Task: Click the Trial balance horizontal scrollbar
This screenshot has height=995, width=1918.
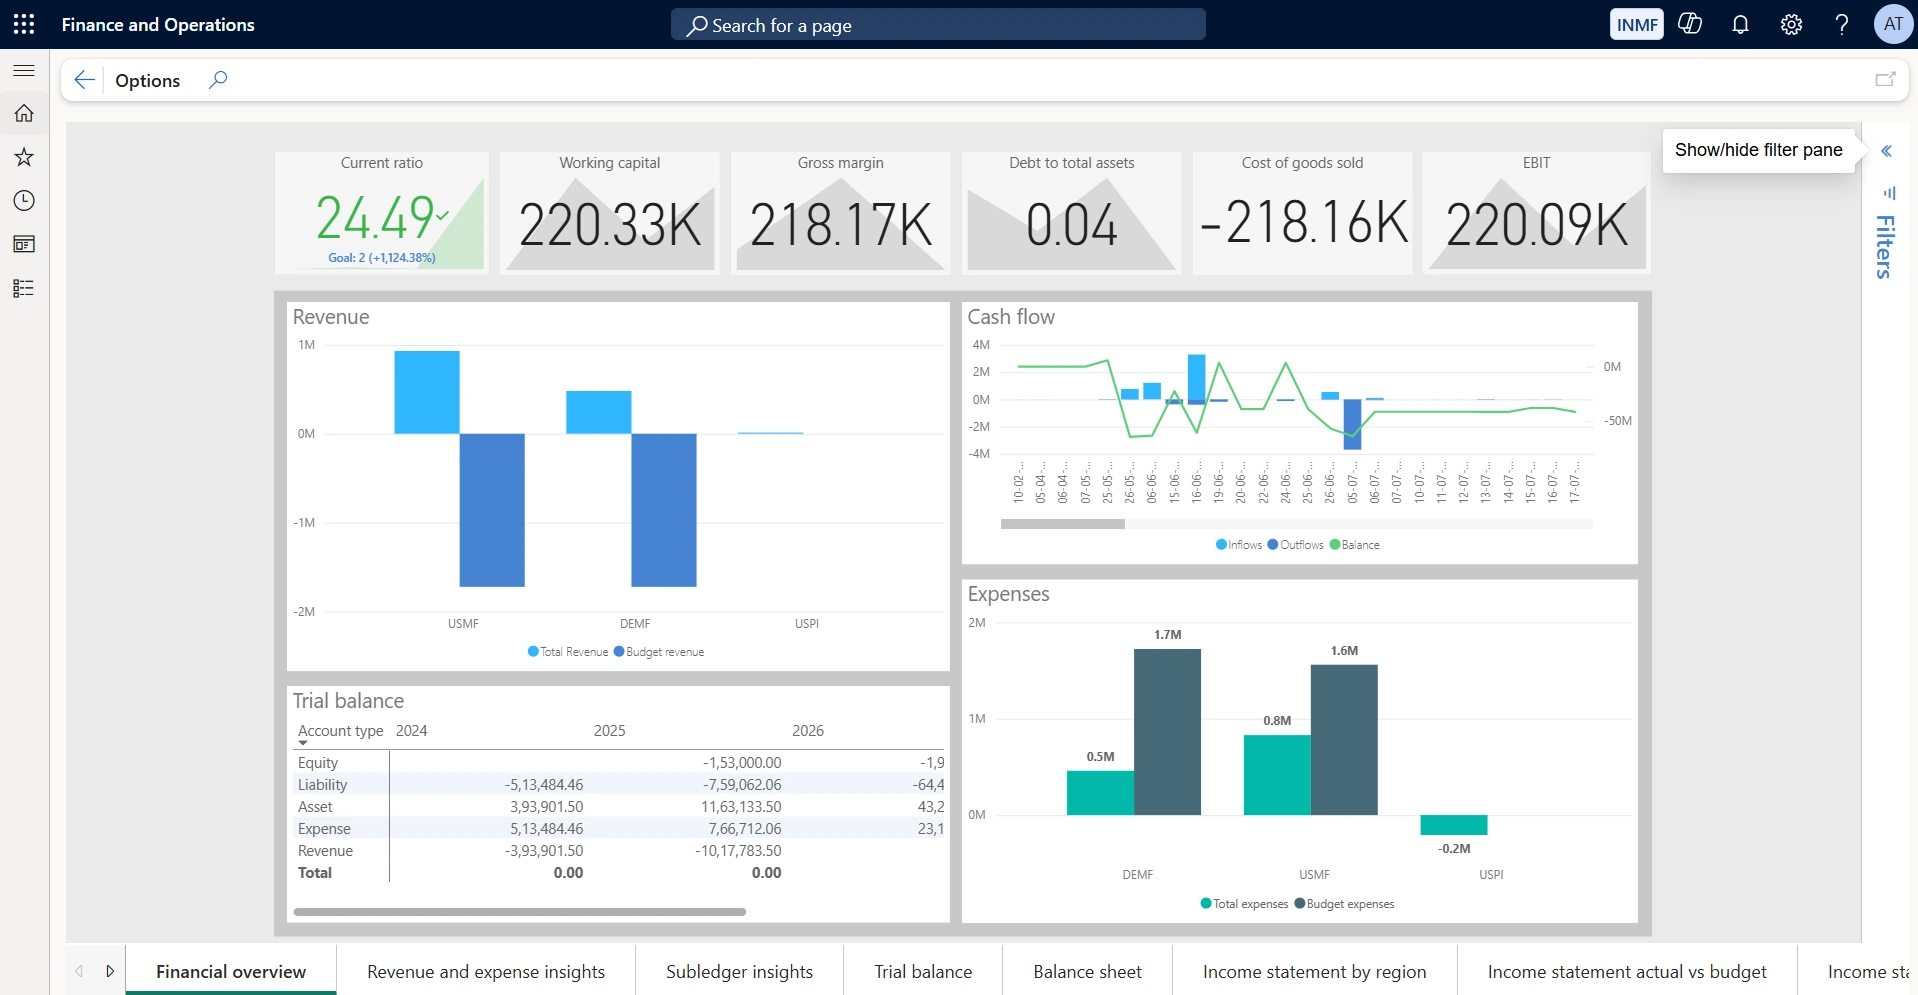Action: pyautogui.click(x=520, y=912)
